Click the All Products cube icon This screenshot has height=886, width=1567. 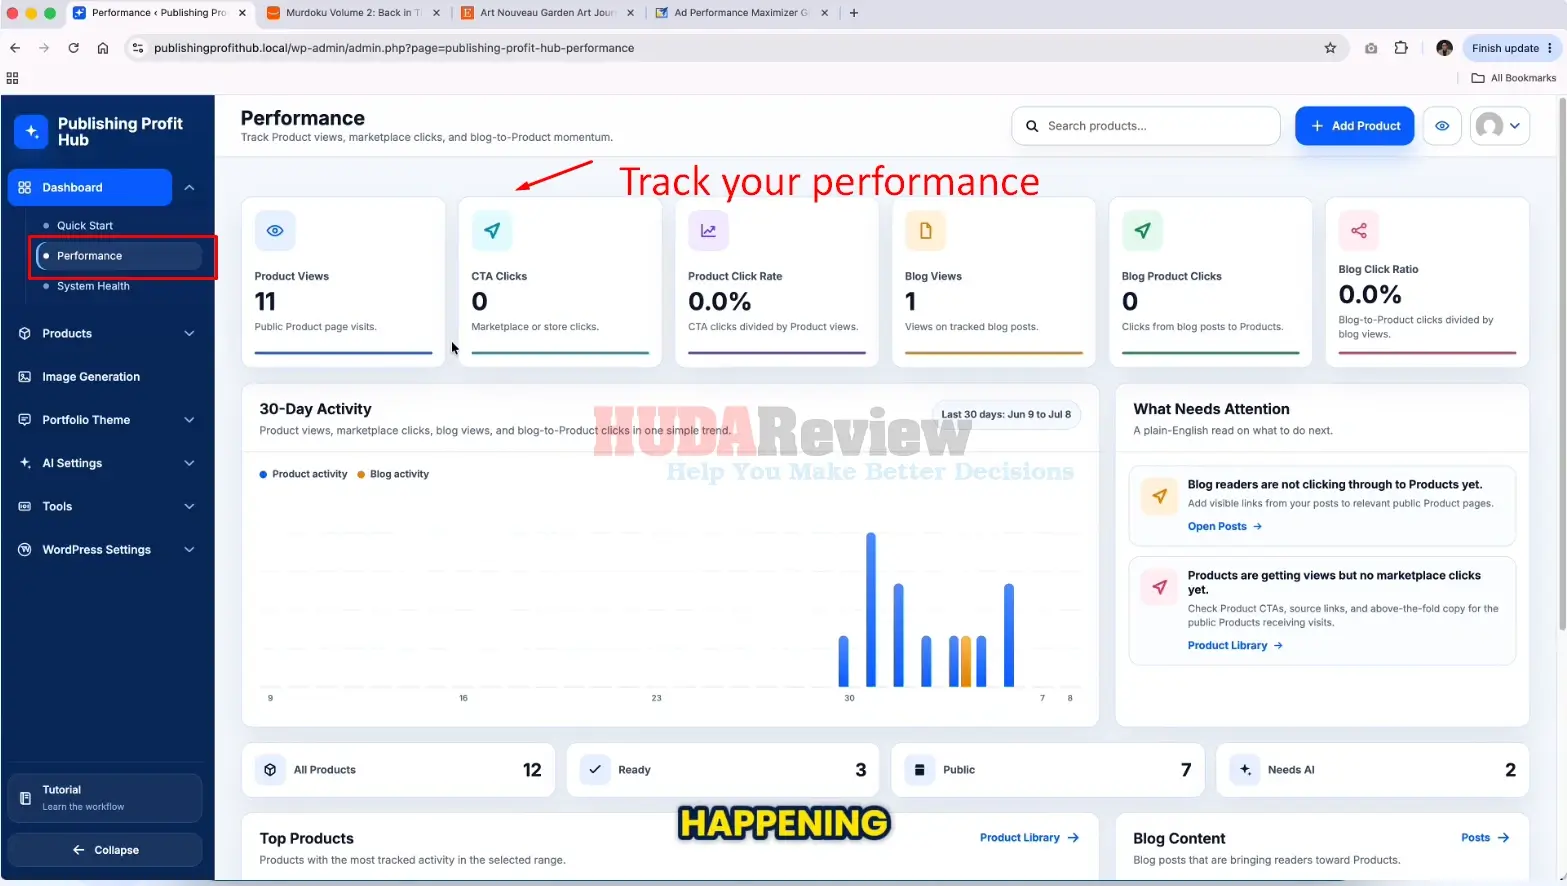[x=270, y=770]
